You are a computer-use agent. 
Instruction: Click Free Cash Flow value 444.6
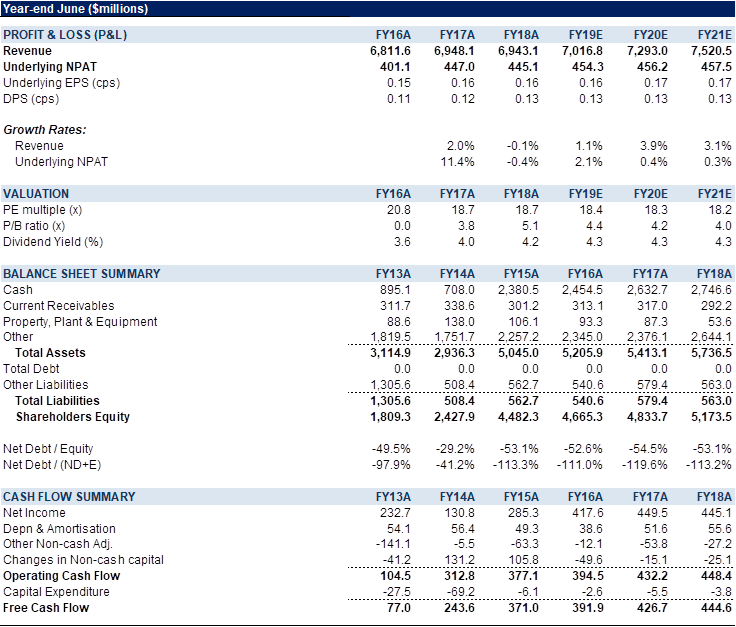coord(716,608)
